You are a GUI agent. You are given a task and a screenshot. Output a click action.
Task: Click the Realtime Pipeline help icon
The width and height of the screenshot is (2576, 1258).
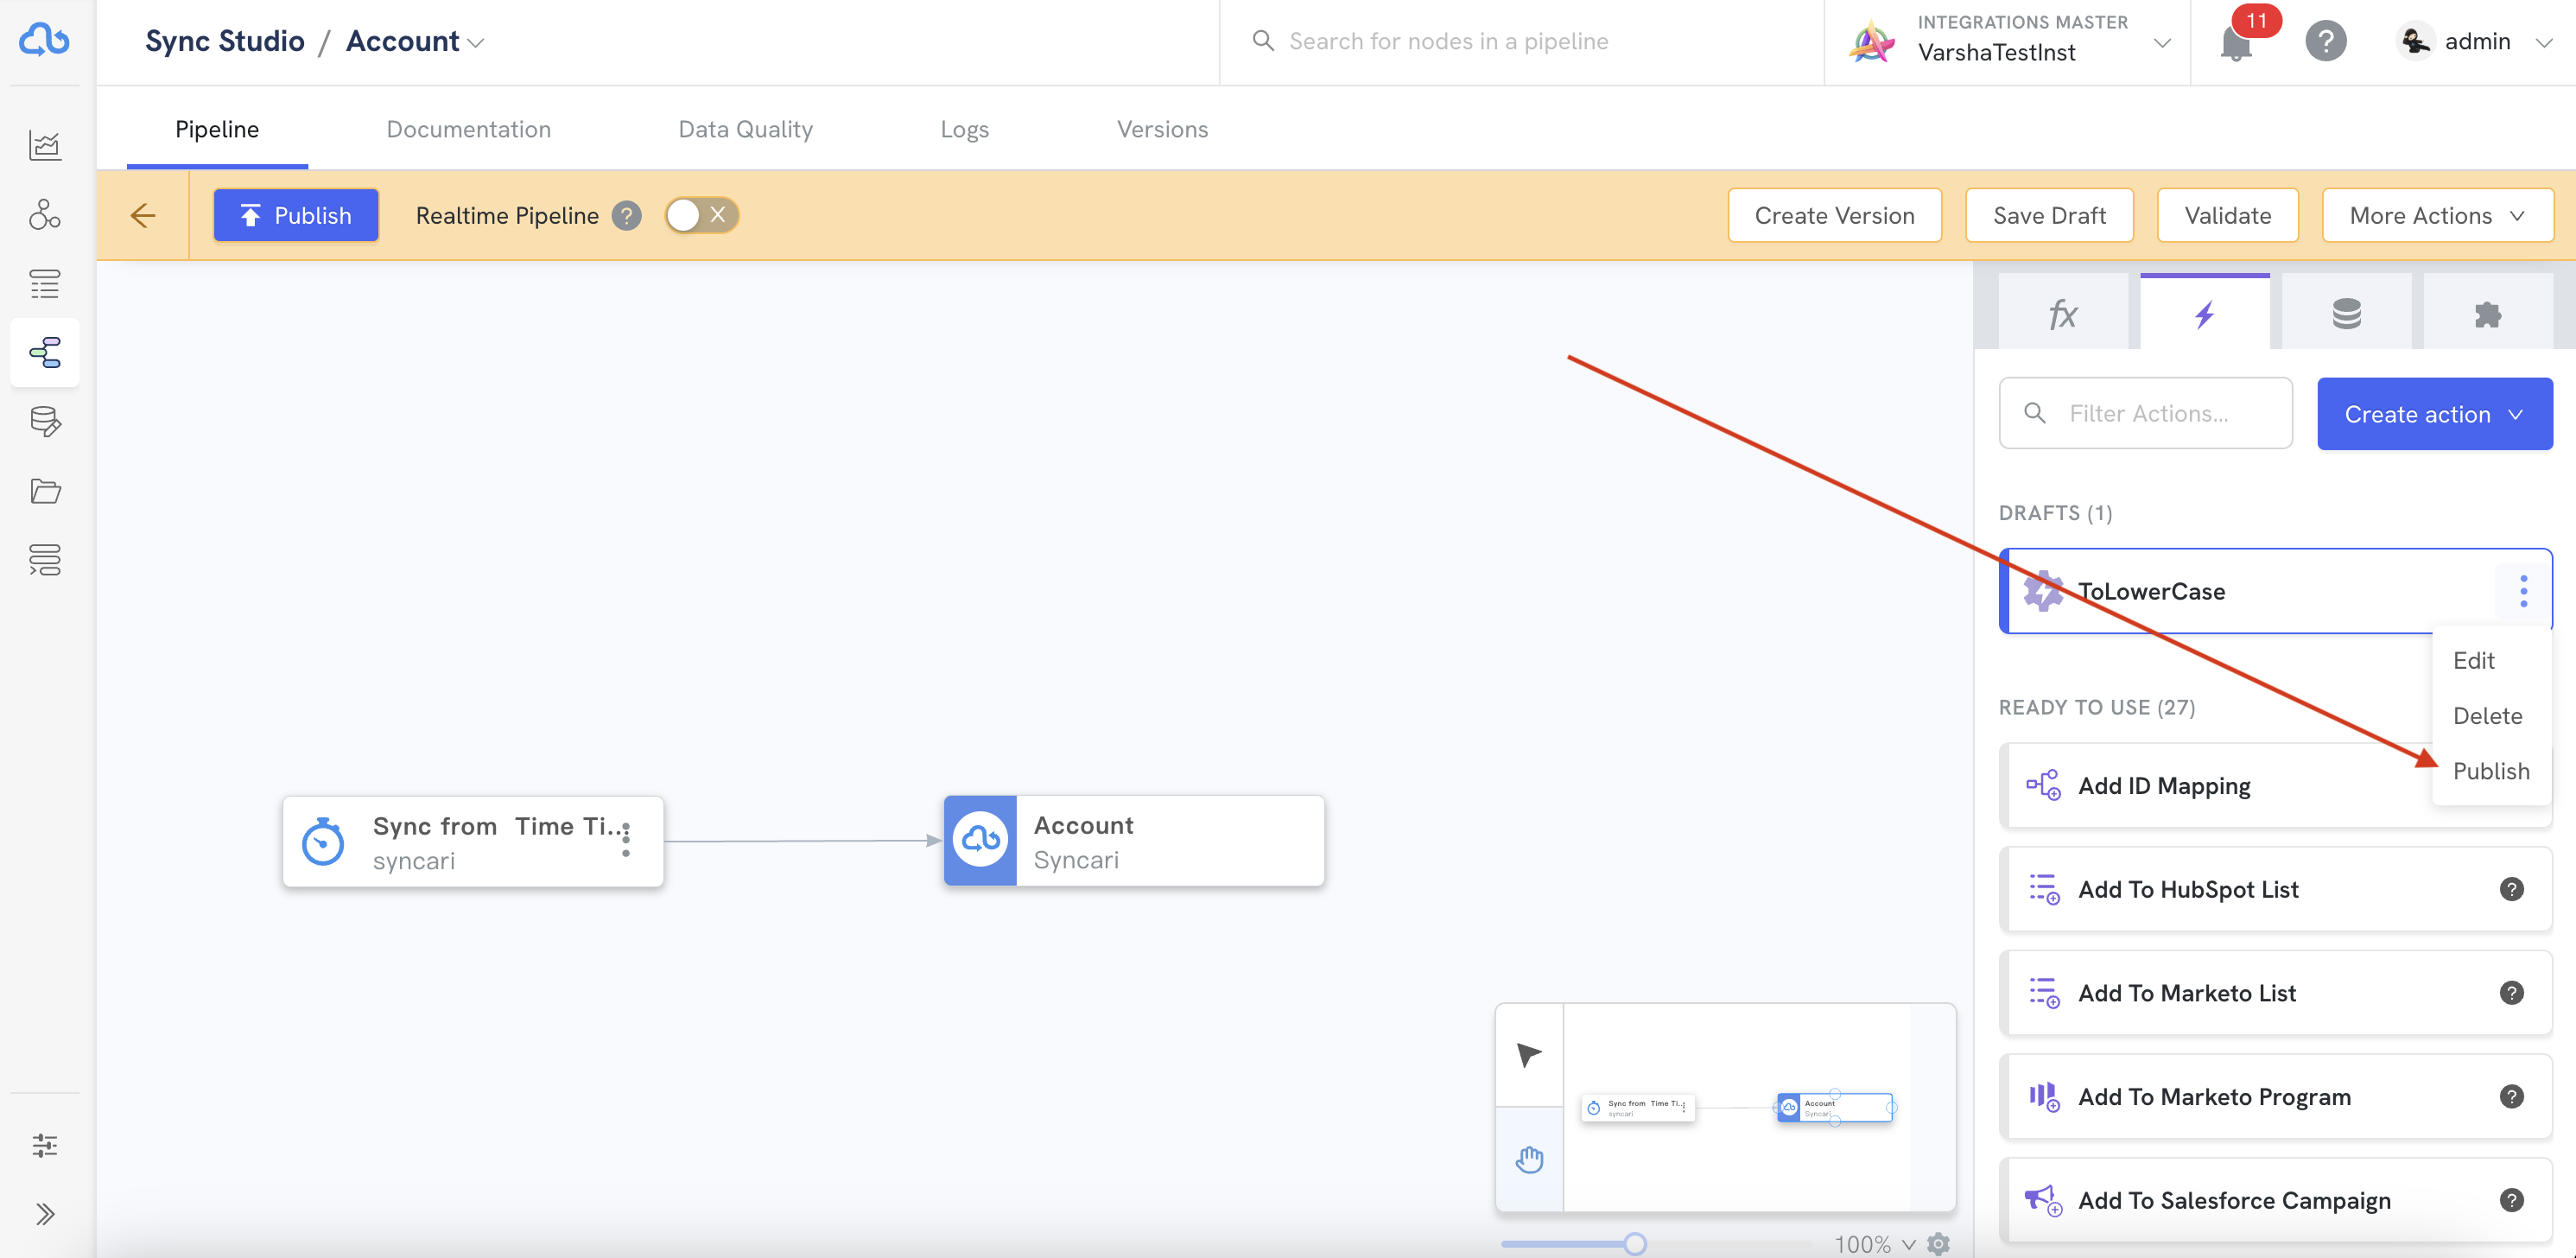pos(627,215)
